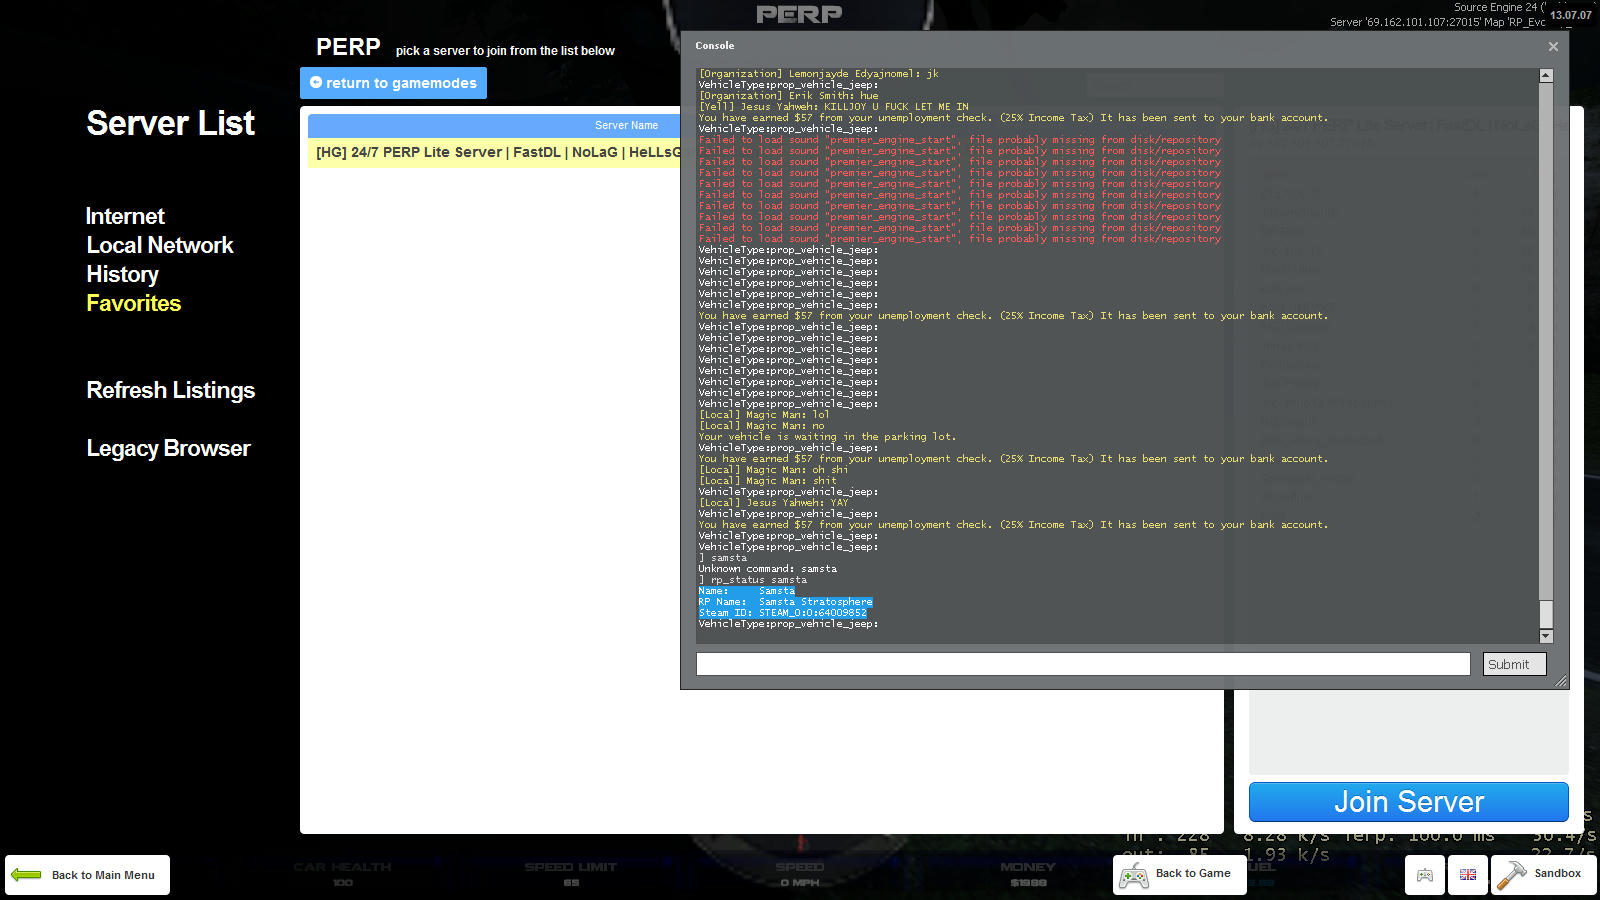This screenshot has height=900, width=1600.
Task: Click the highlighted 'Name: Samsta' console line
Action: [x=747, y=591]
